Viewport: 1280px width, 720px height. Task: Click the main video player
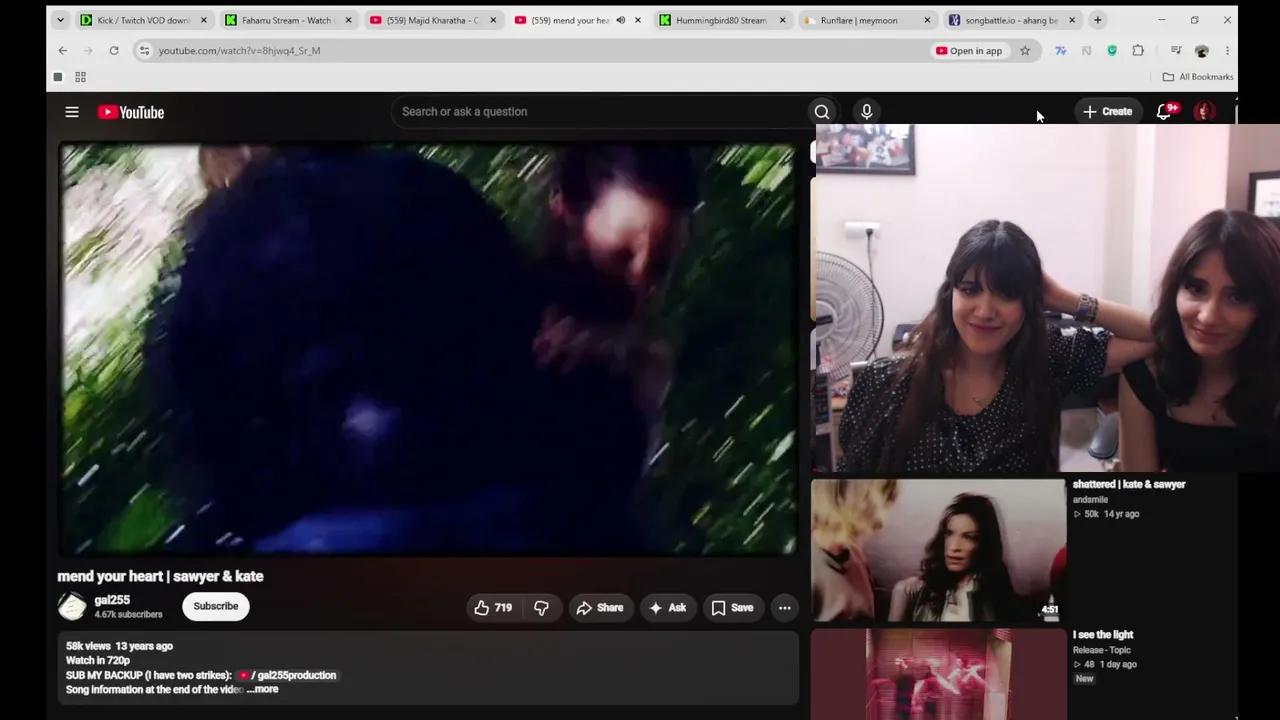coord(428,349)
